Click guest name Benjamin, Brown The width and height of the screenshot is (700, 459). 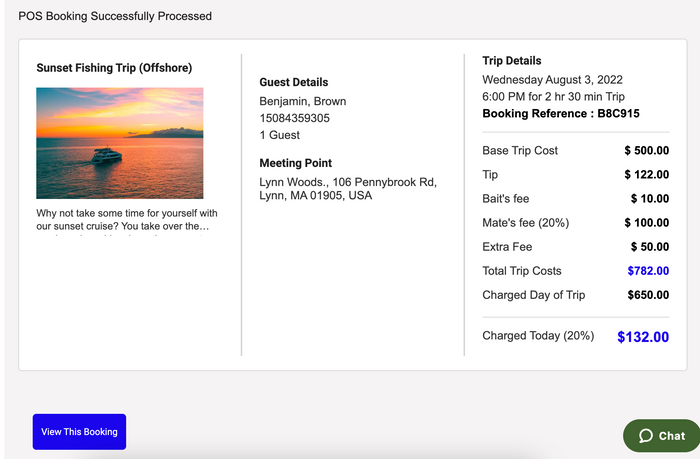300,101
